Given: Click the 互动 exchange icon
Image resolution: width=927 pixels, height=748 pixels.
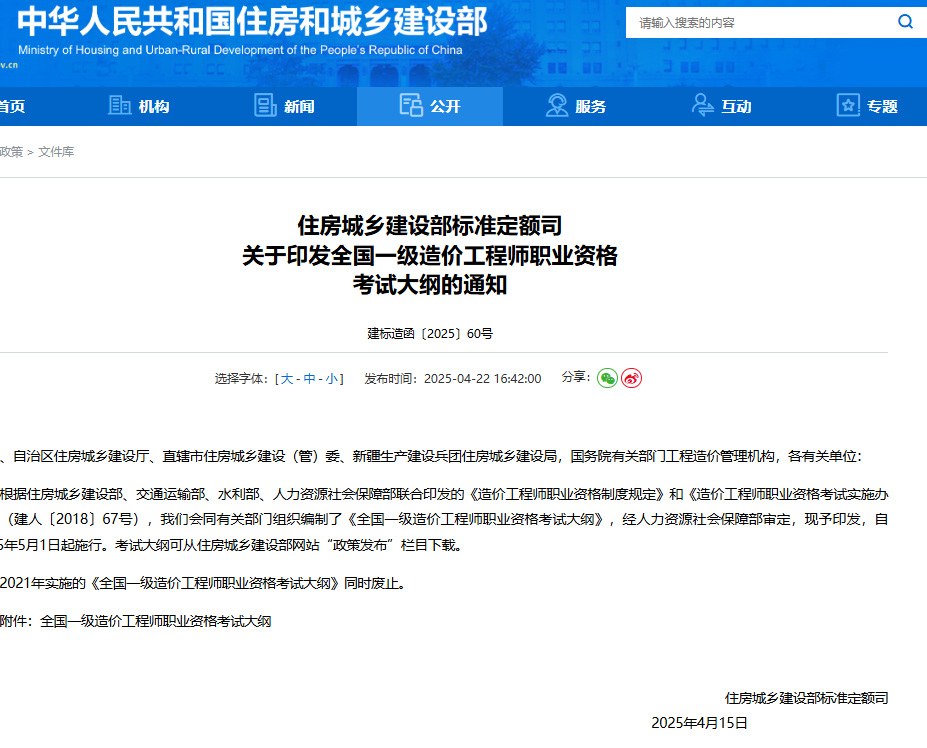Looking at the screenshot, I should [702, 106].
